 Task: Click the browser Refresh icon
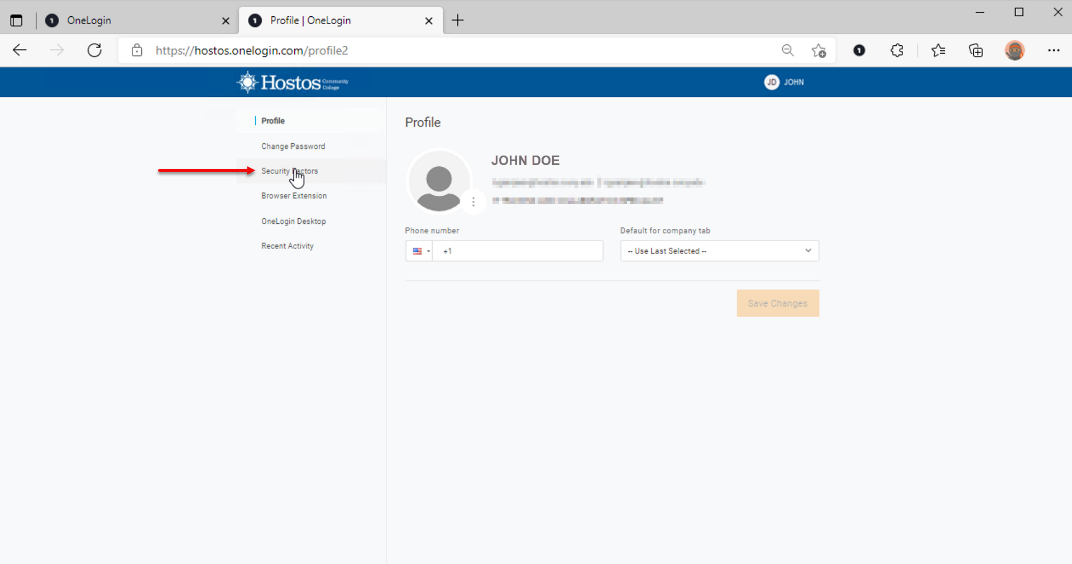[94, 50]
